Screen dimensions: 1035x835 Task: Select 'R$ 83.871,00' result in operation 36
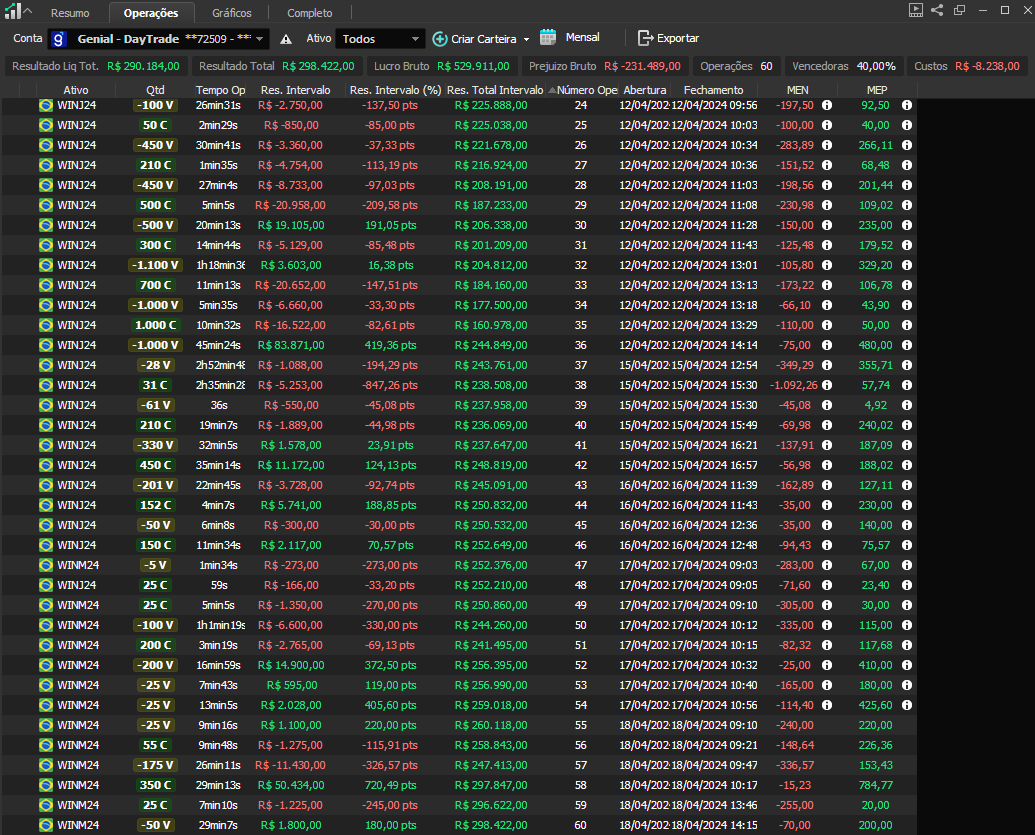coord(291,345)
